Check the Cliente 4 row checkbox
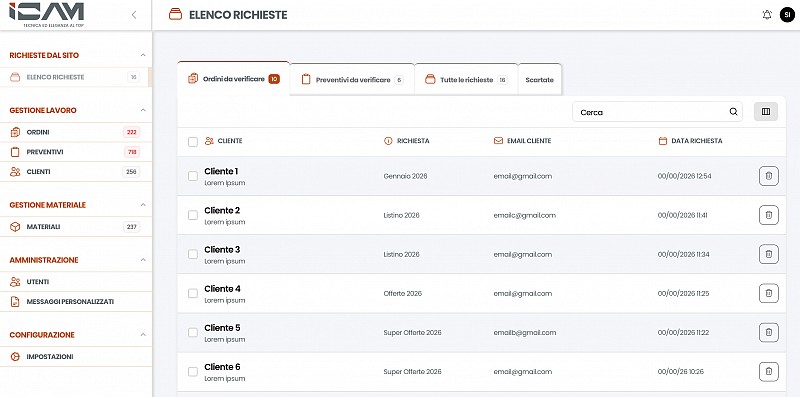The image size is (800, 397). 193,293
